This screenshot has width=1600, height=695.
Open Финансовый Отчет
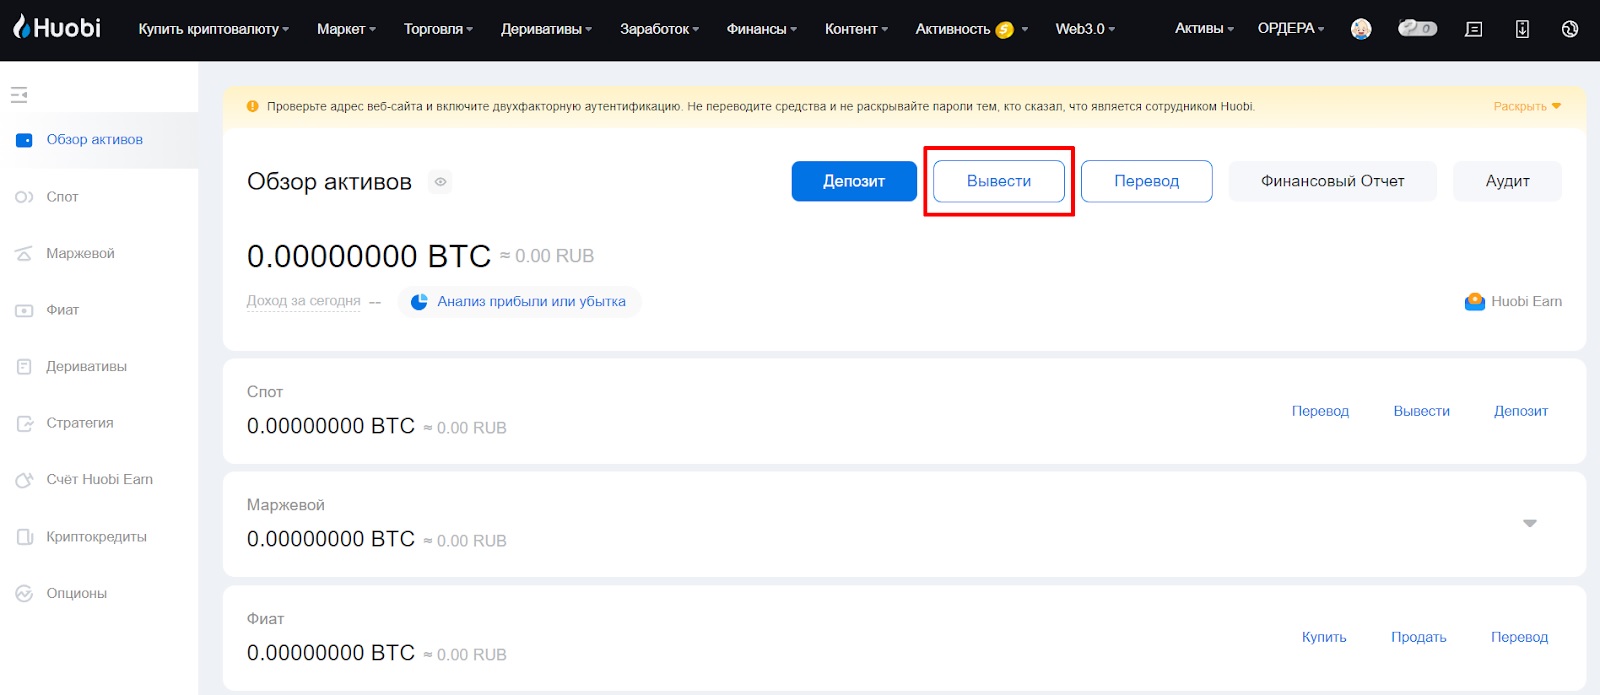(x=1333, y=181)
